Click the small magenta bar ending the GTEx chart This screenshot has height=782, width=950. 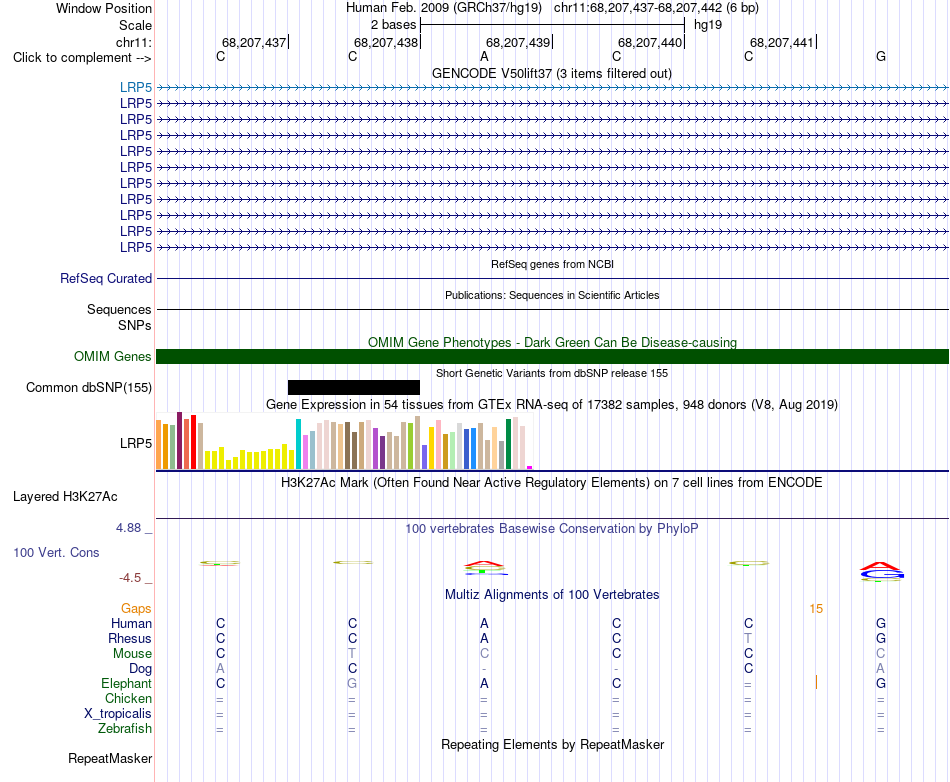tap(530, 467)
